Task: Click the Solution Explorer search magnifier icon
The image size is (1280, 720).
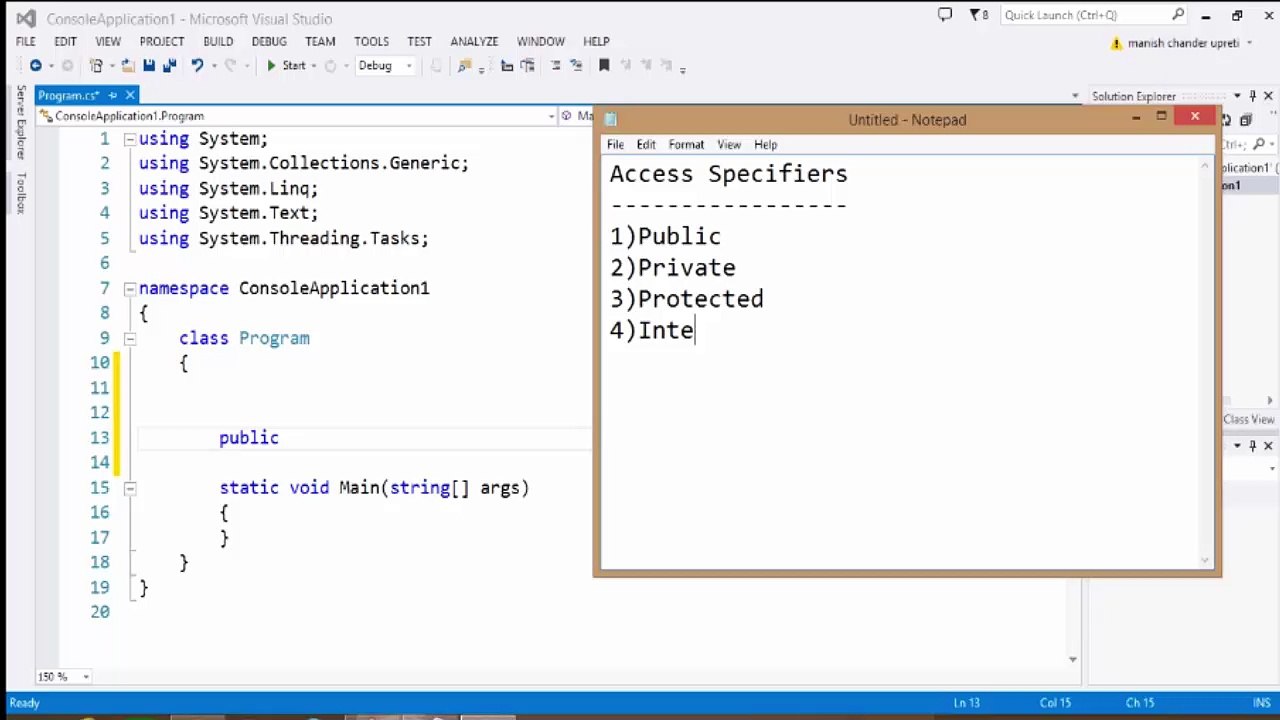Action: click(x=1258, y=144)
